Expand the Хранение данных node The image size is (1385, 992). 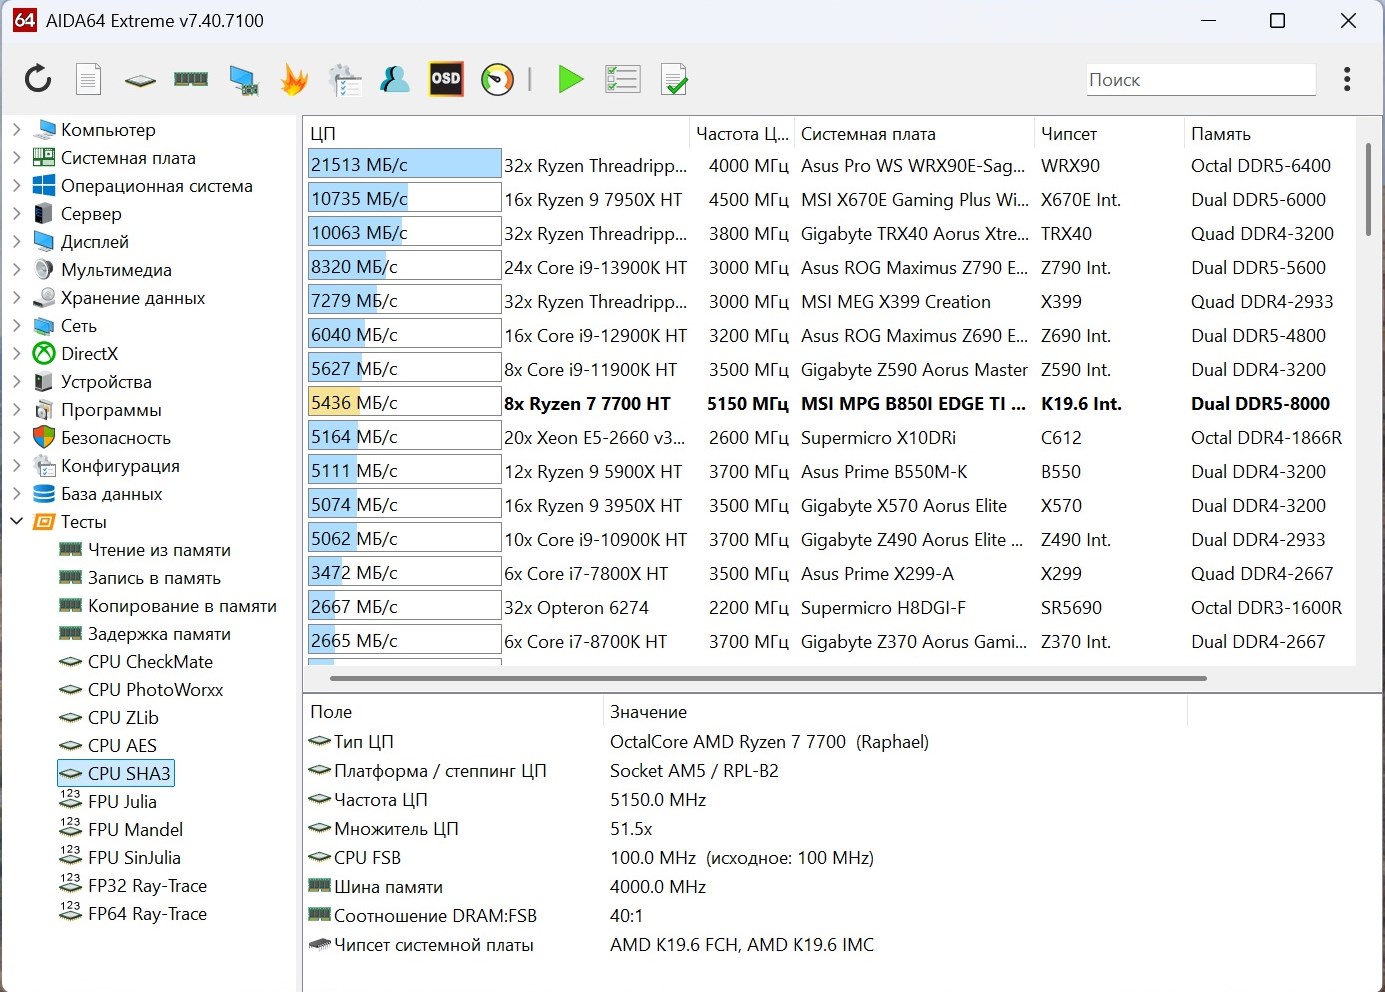tap(16, 297)
